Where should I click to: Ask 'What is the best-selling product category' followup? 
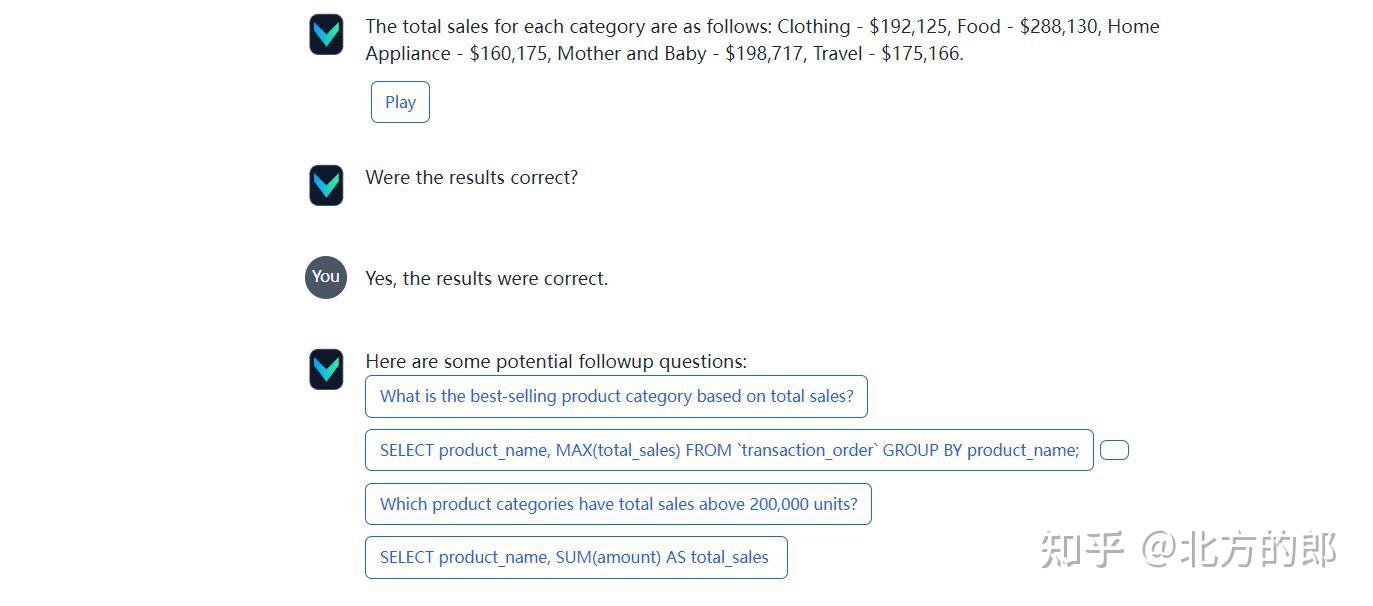pos(616,396)
